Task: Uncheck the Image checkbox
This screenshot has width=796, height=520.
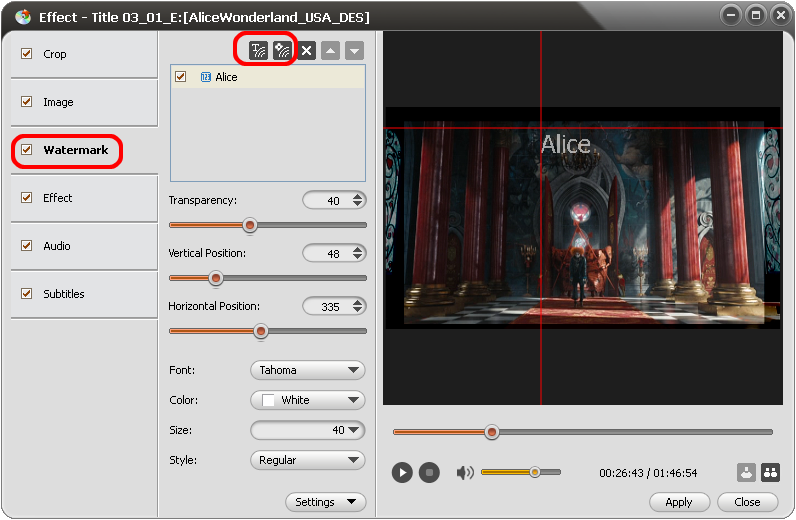Action: (x=26, y=102)
